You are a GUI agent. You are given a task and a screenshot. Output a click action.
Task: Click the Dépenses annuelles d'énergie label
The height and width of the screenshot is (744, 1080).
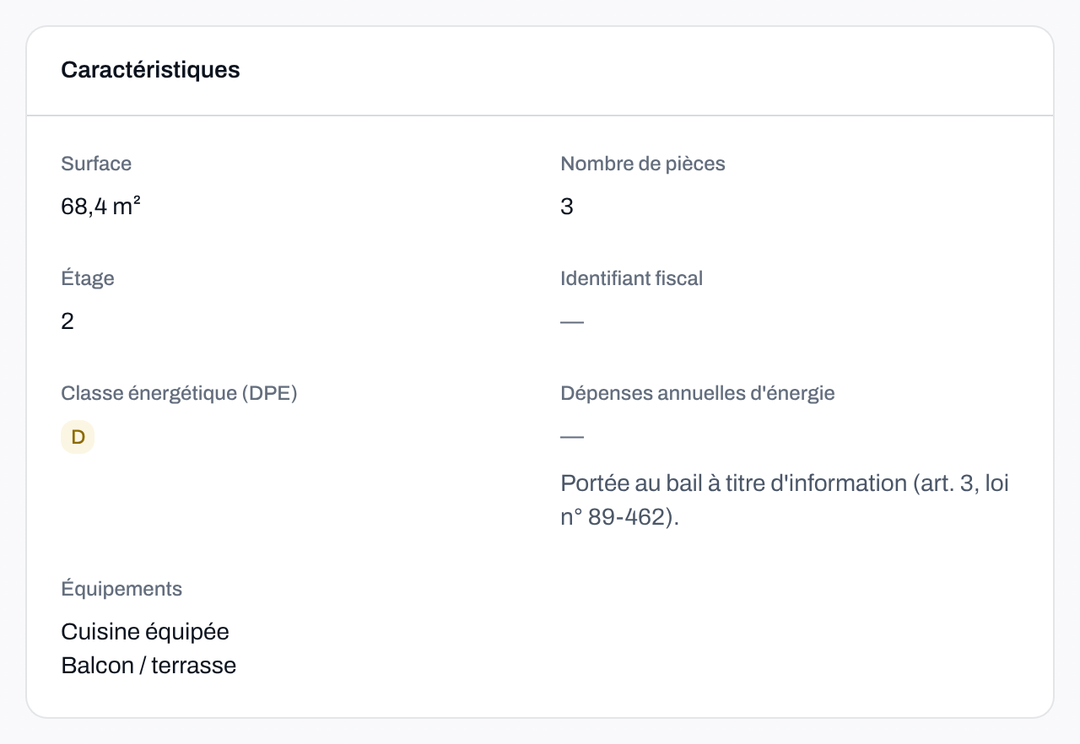pos(698,393)
